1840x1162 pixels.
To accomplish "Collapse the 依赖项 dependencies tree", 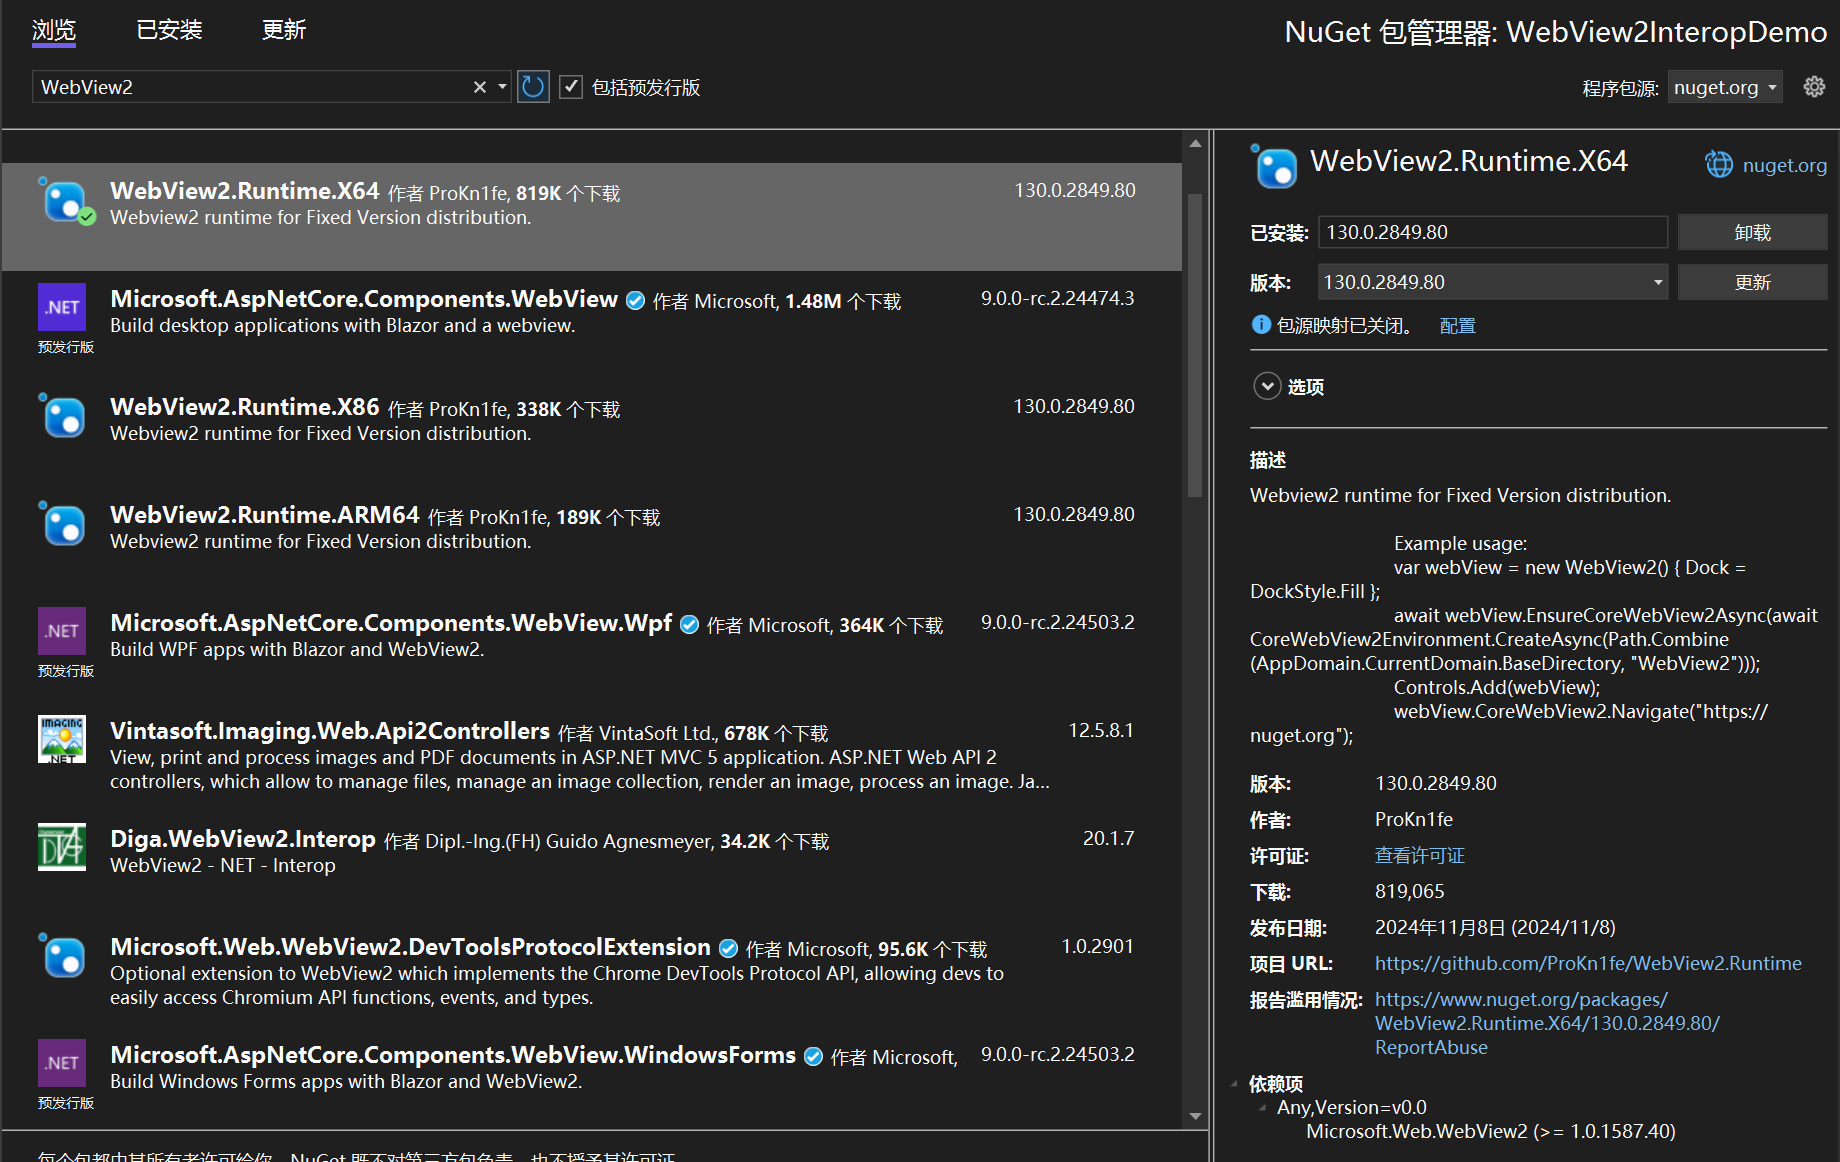I will coord(1234,1083).
